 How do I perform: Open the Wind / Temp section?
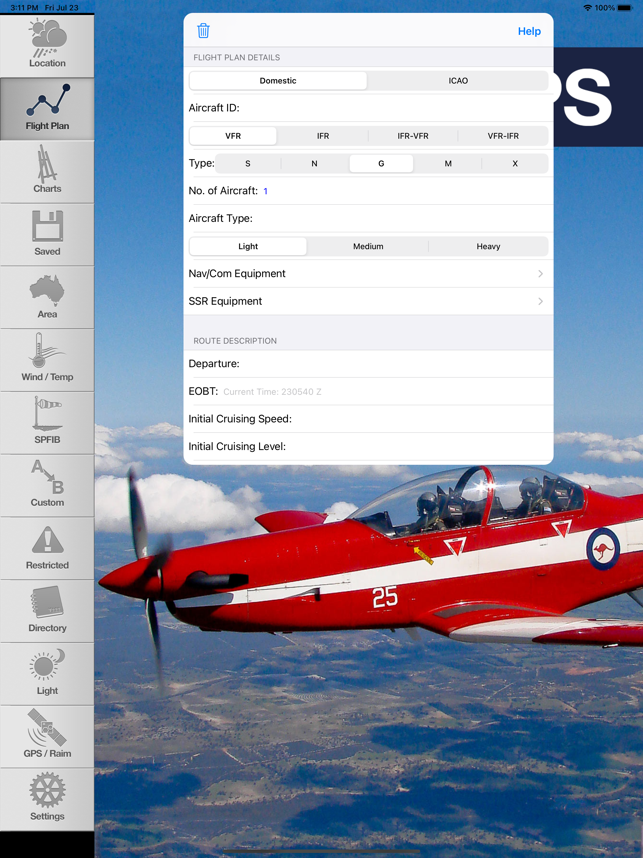coord(47,360)
